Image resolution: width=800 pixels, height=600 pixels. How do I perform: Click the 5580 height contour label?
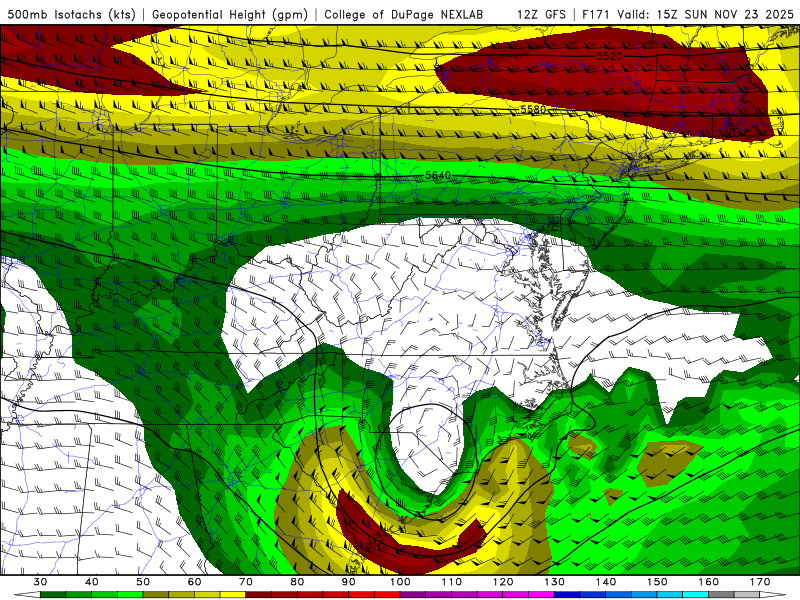coord(533,109)
